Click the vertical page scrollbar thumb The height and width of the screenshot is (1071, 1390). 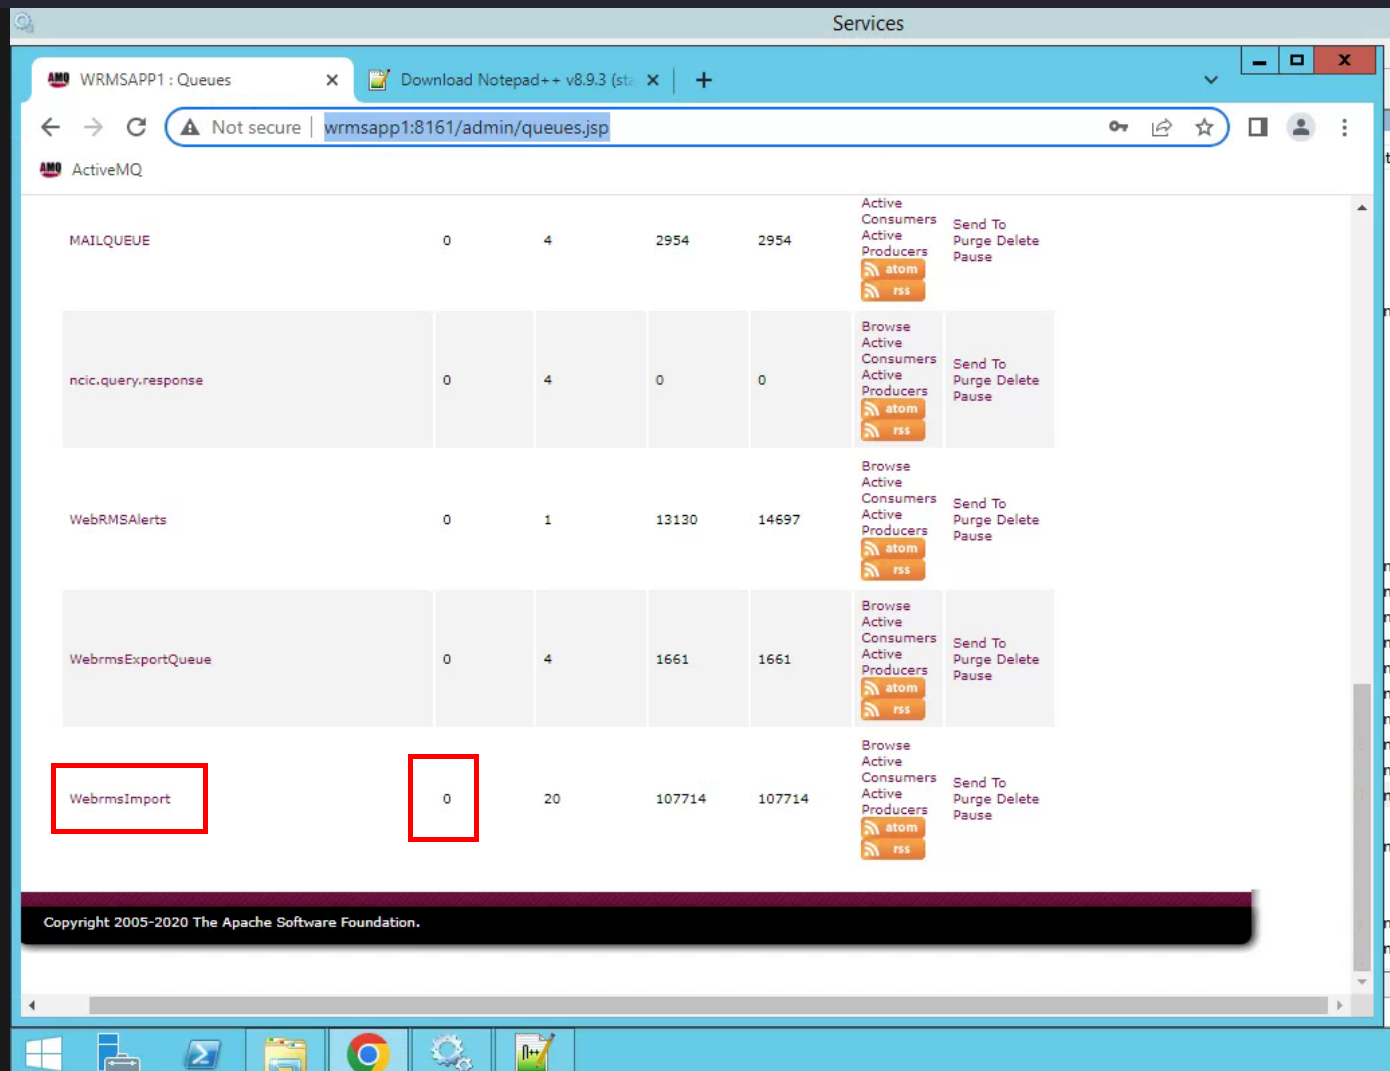tap(1361, 827)
